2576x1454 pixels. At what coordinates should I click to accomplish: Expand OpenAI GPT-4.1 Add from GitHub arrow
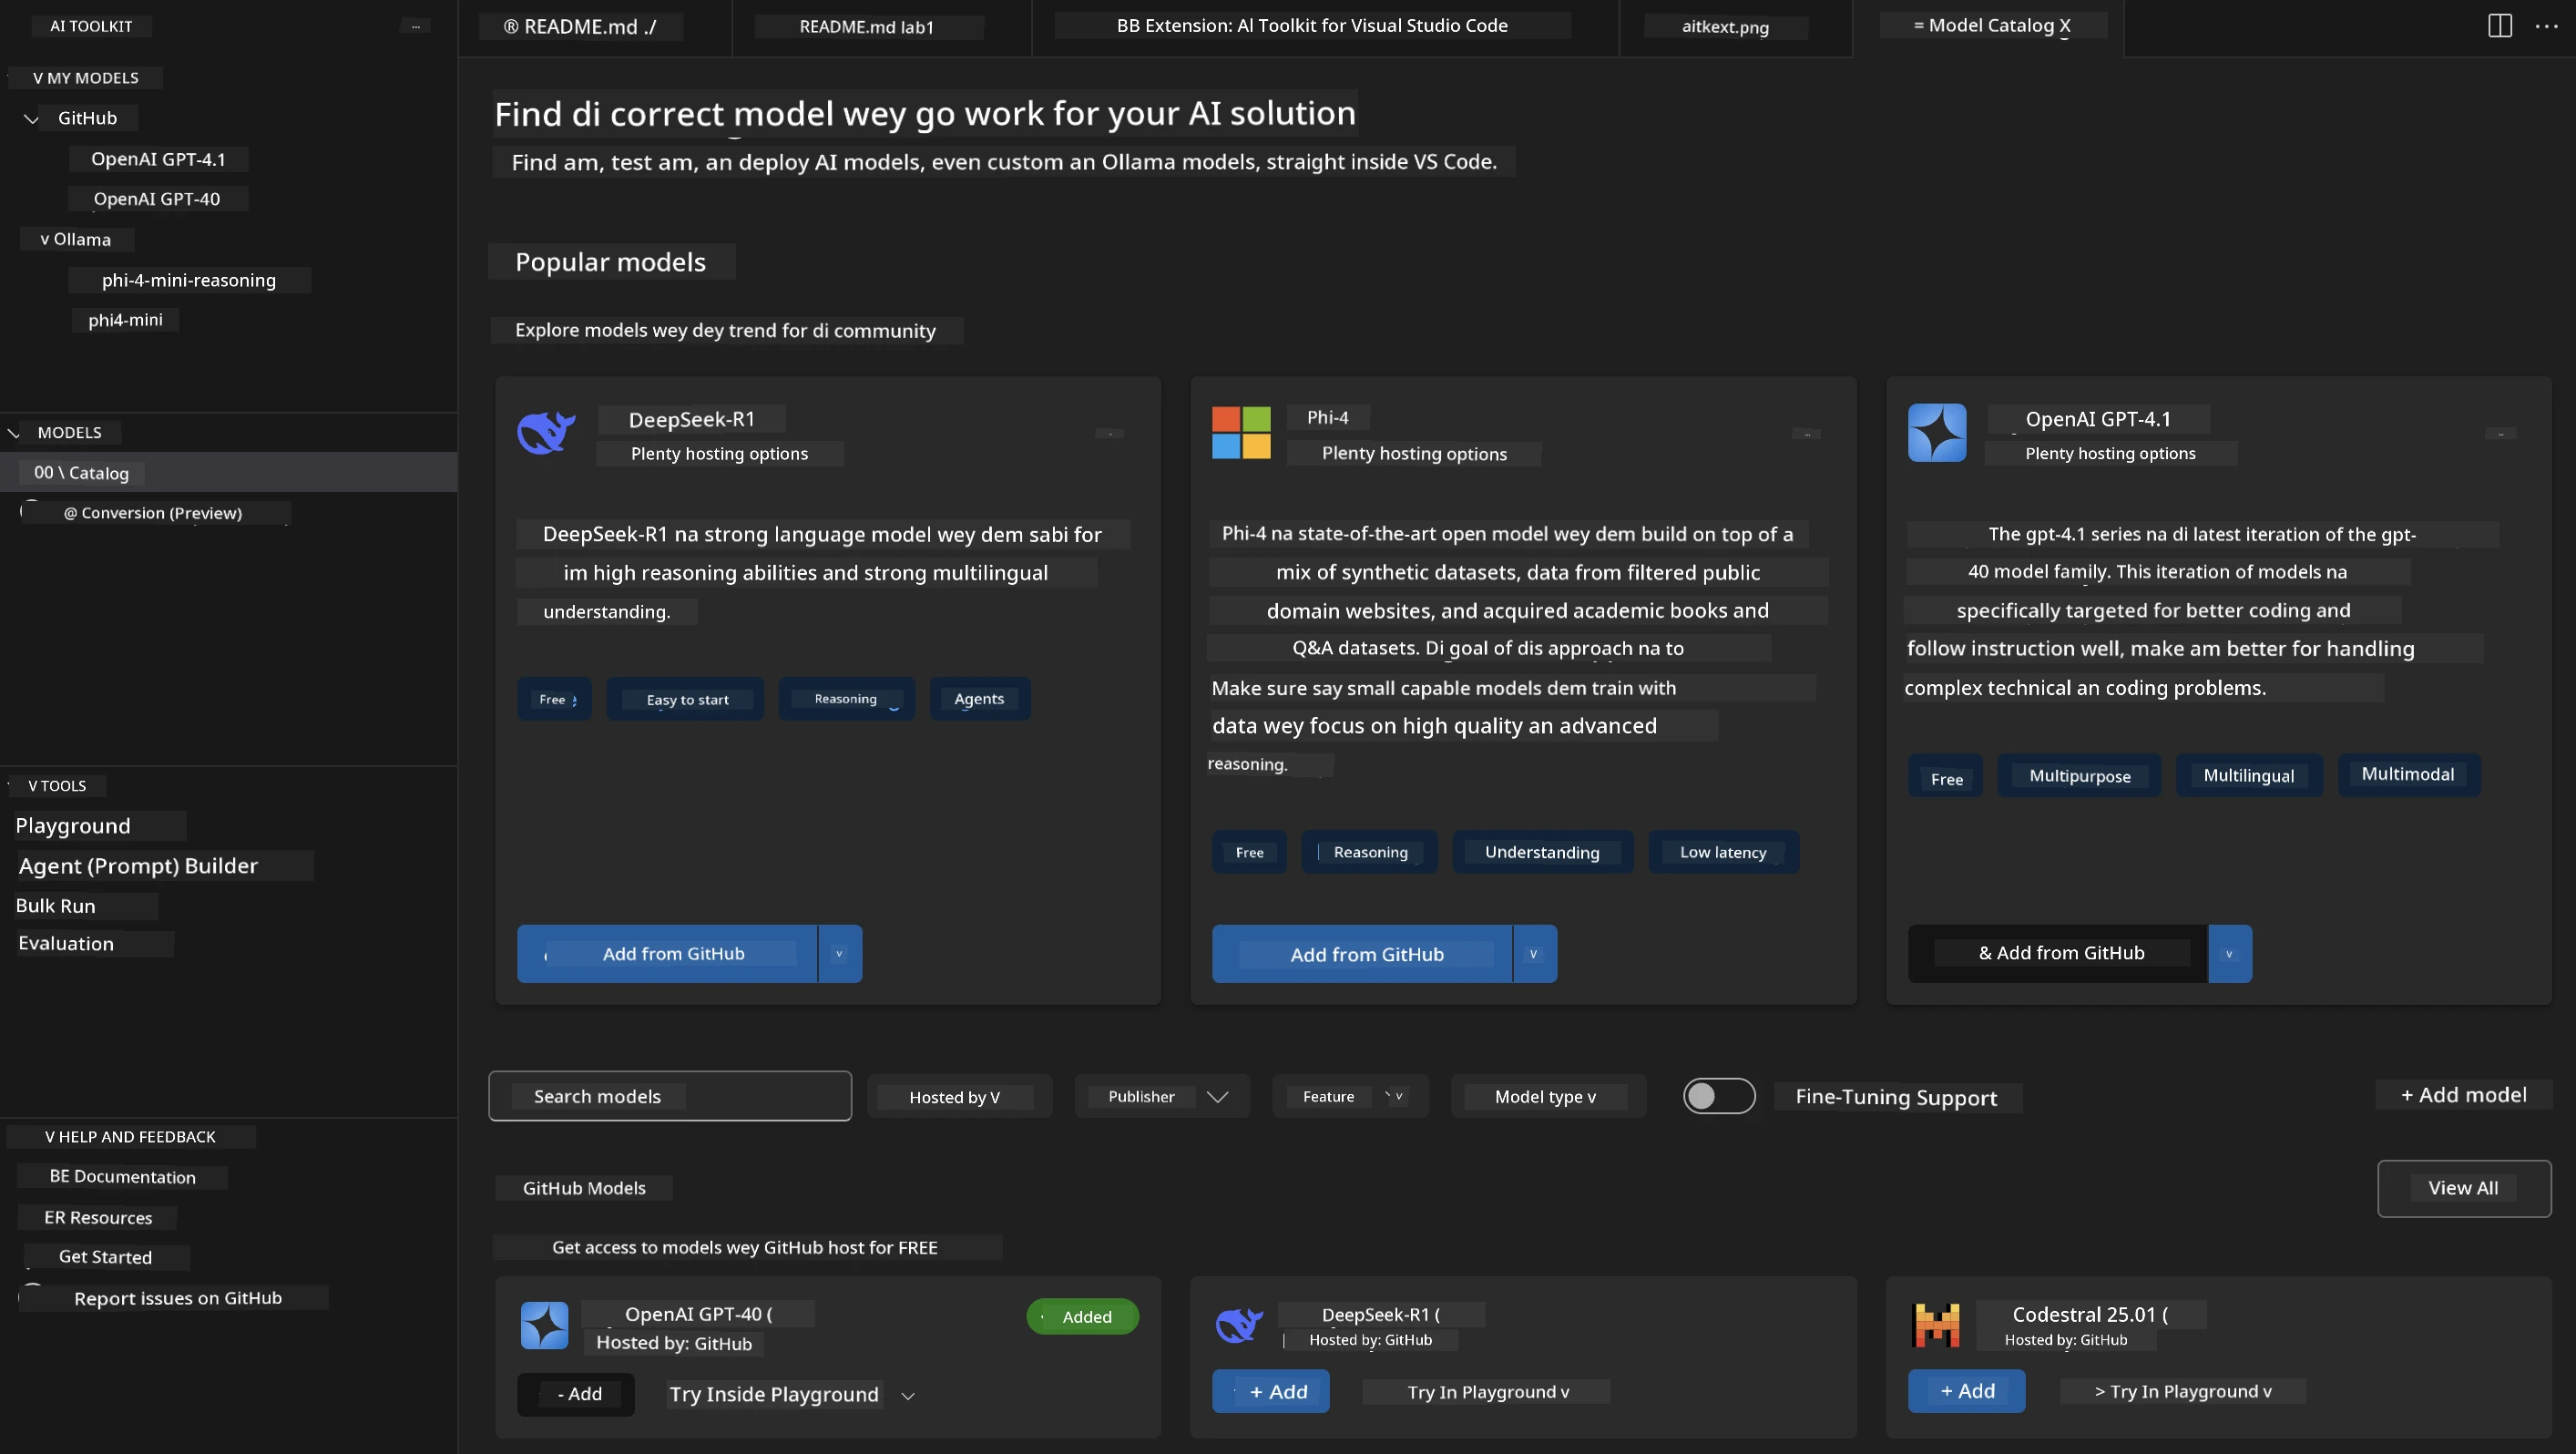click(x=2230, y=954)
